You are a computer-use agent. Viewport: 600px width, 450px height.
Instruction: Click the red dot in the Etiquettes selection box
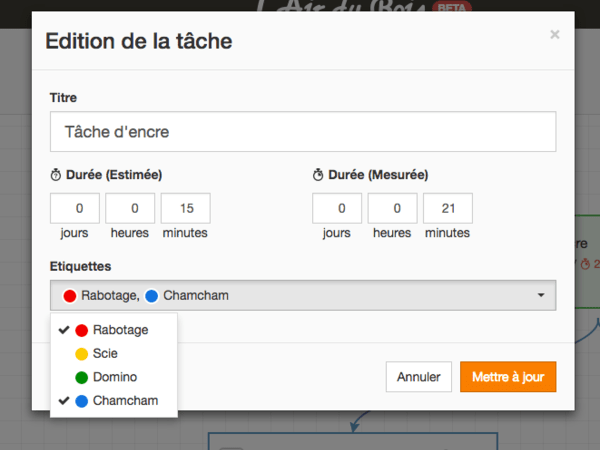[x=70, y=296]
